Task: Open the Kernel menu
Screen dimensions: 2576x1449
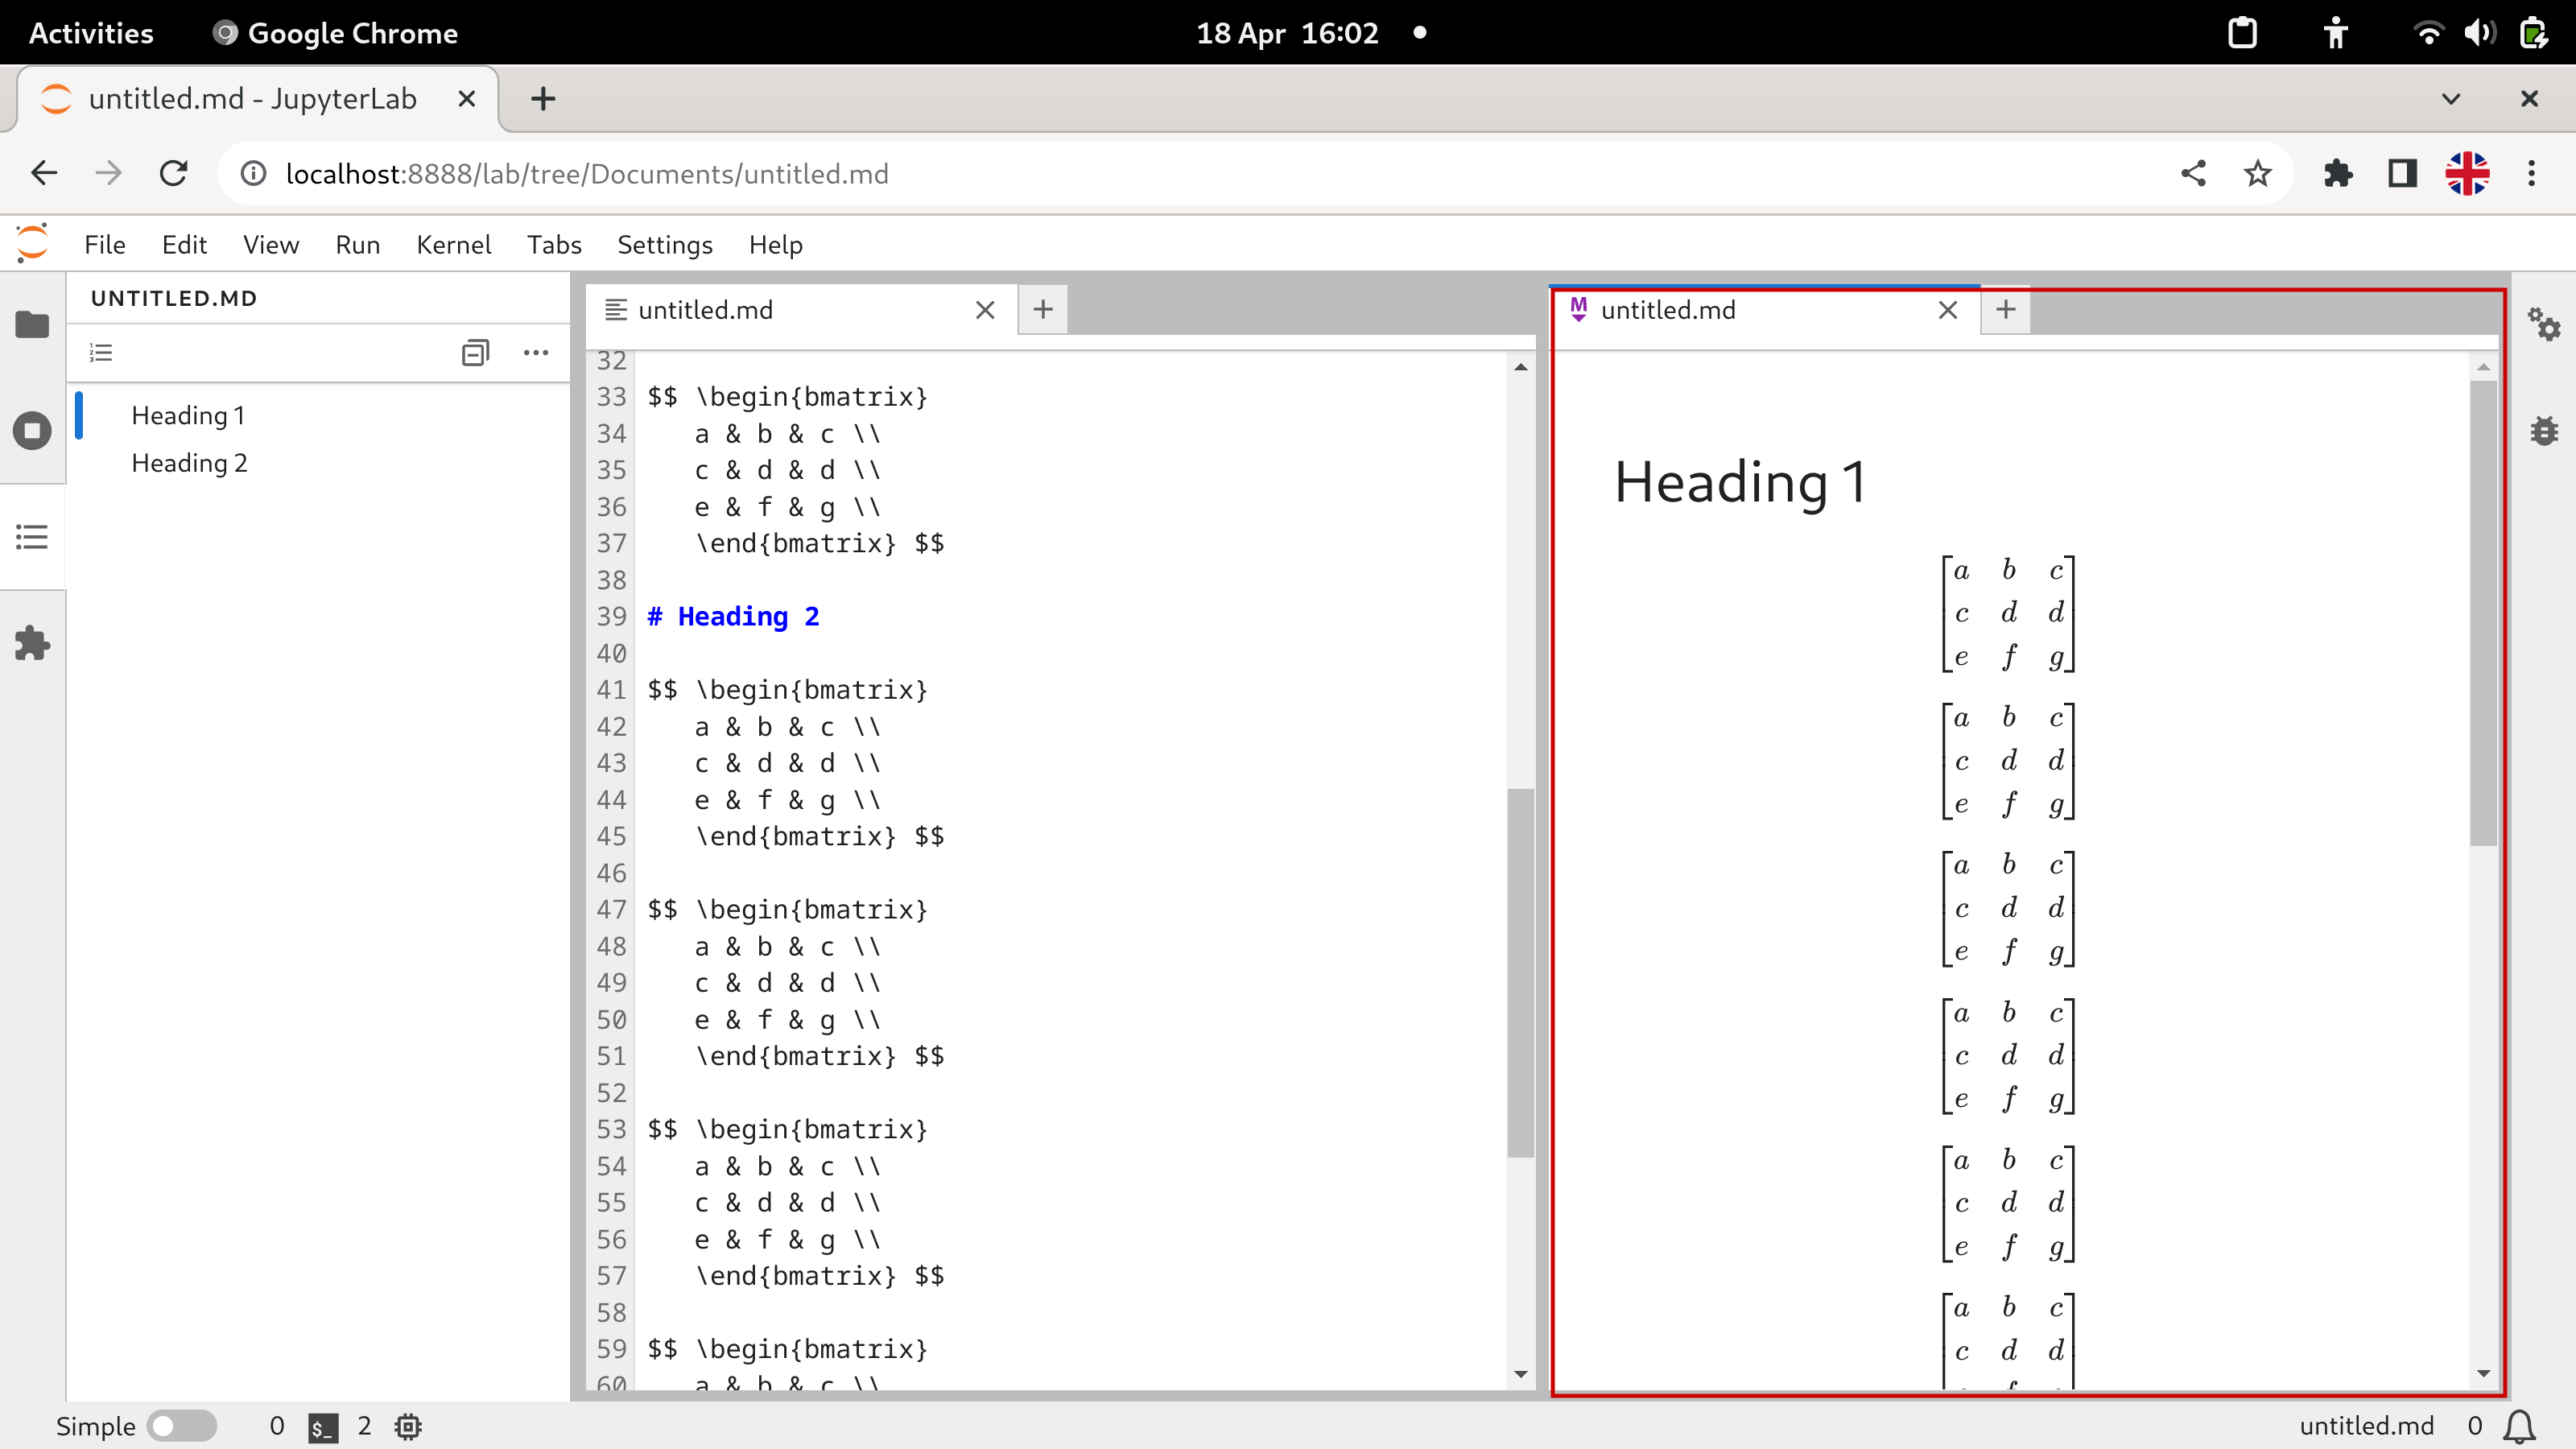Action: [x=453, y=245]
